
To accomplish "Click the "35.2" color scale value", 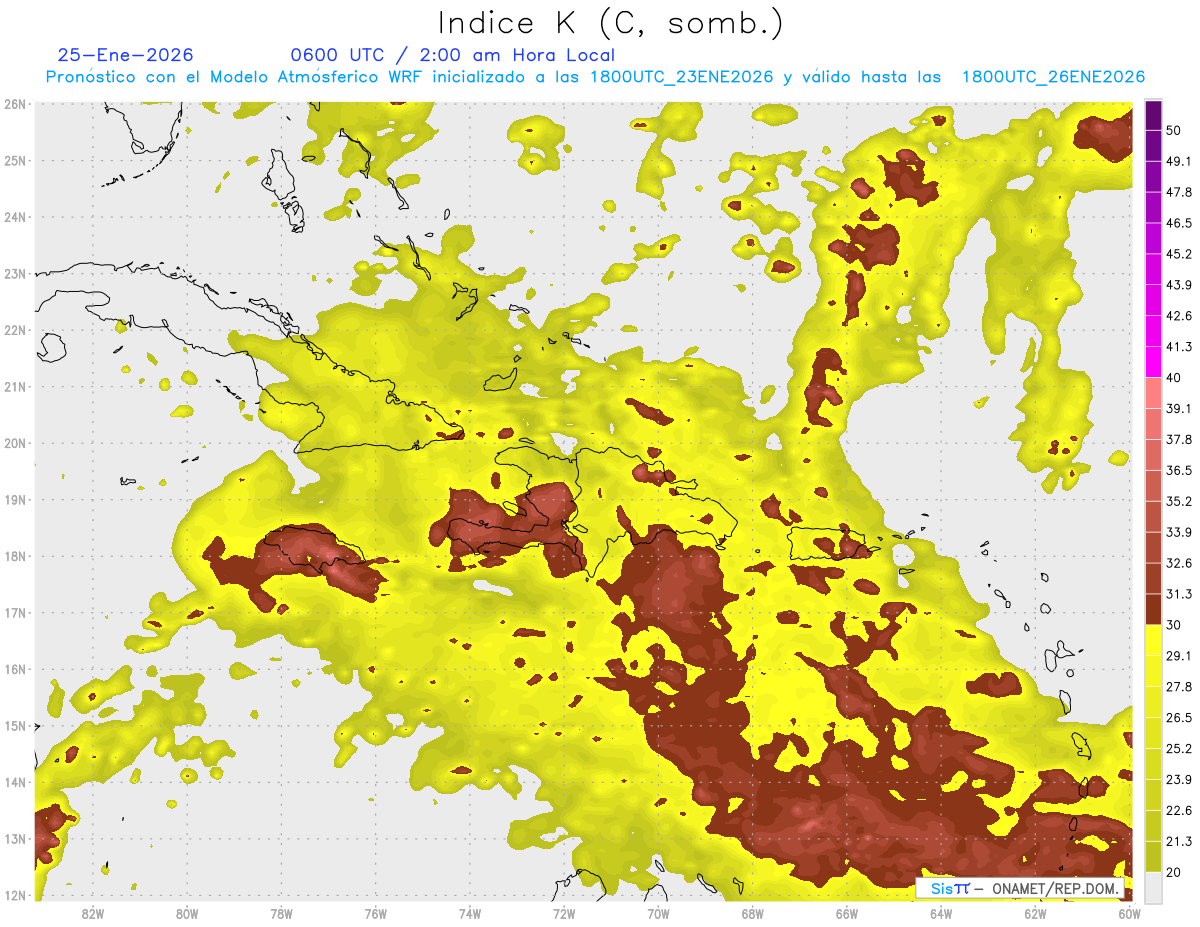I will (1179, 501).
